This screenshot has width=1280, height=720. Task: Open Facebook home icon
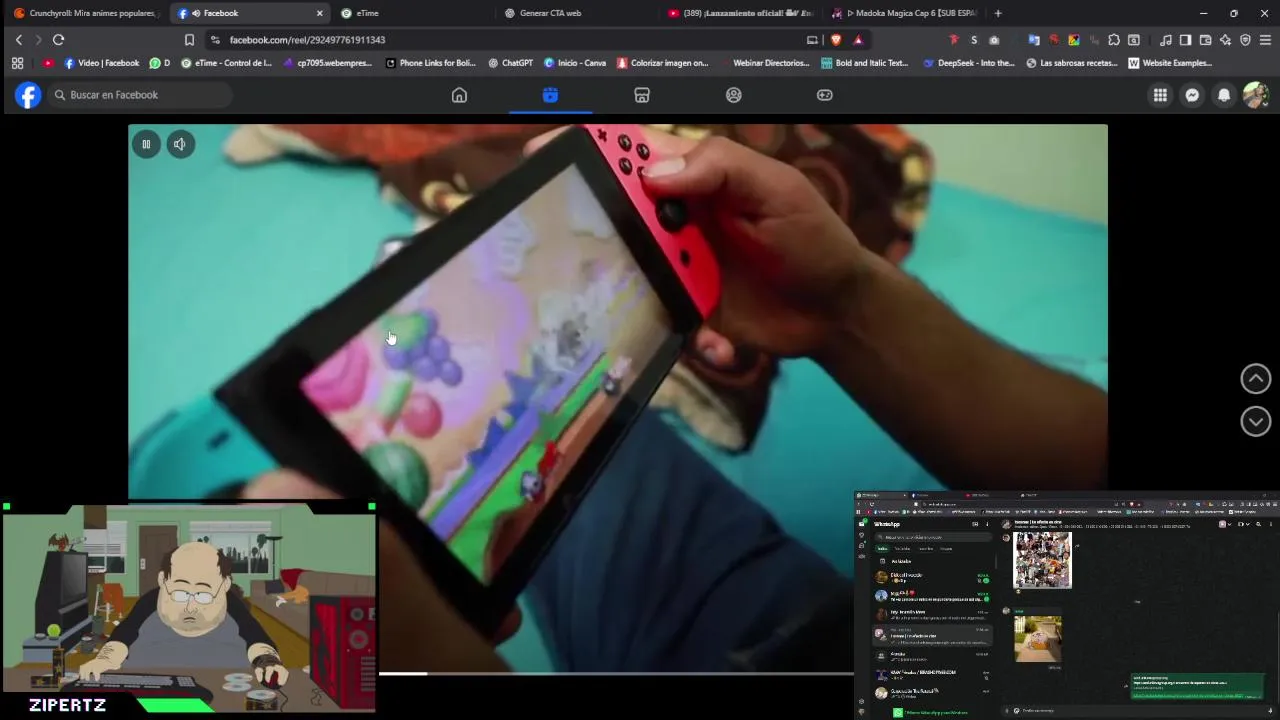[459, 95]
